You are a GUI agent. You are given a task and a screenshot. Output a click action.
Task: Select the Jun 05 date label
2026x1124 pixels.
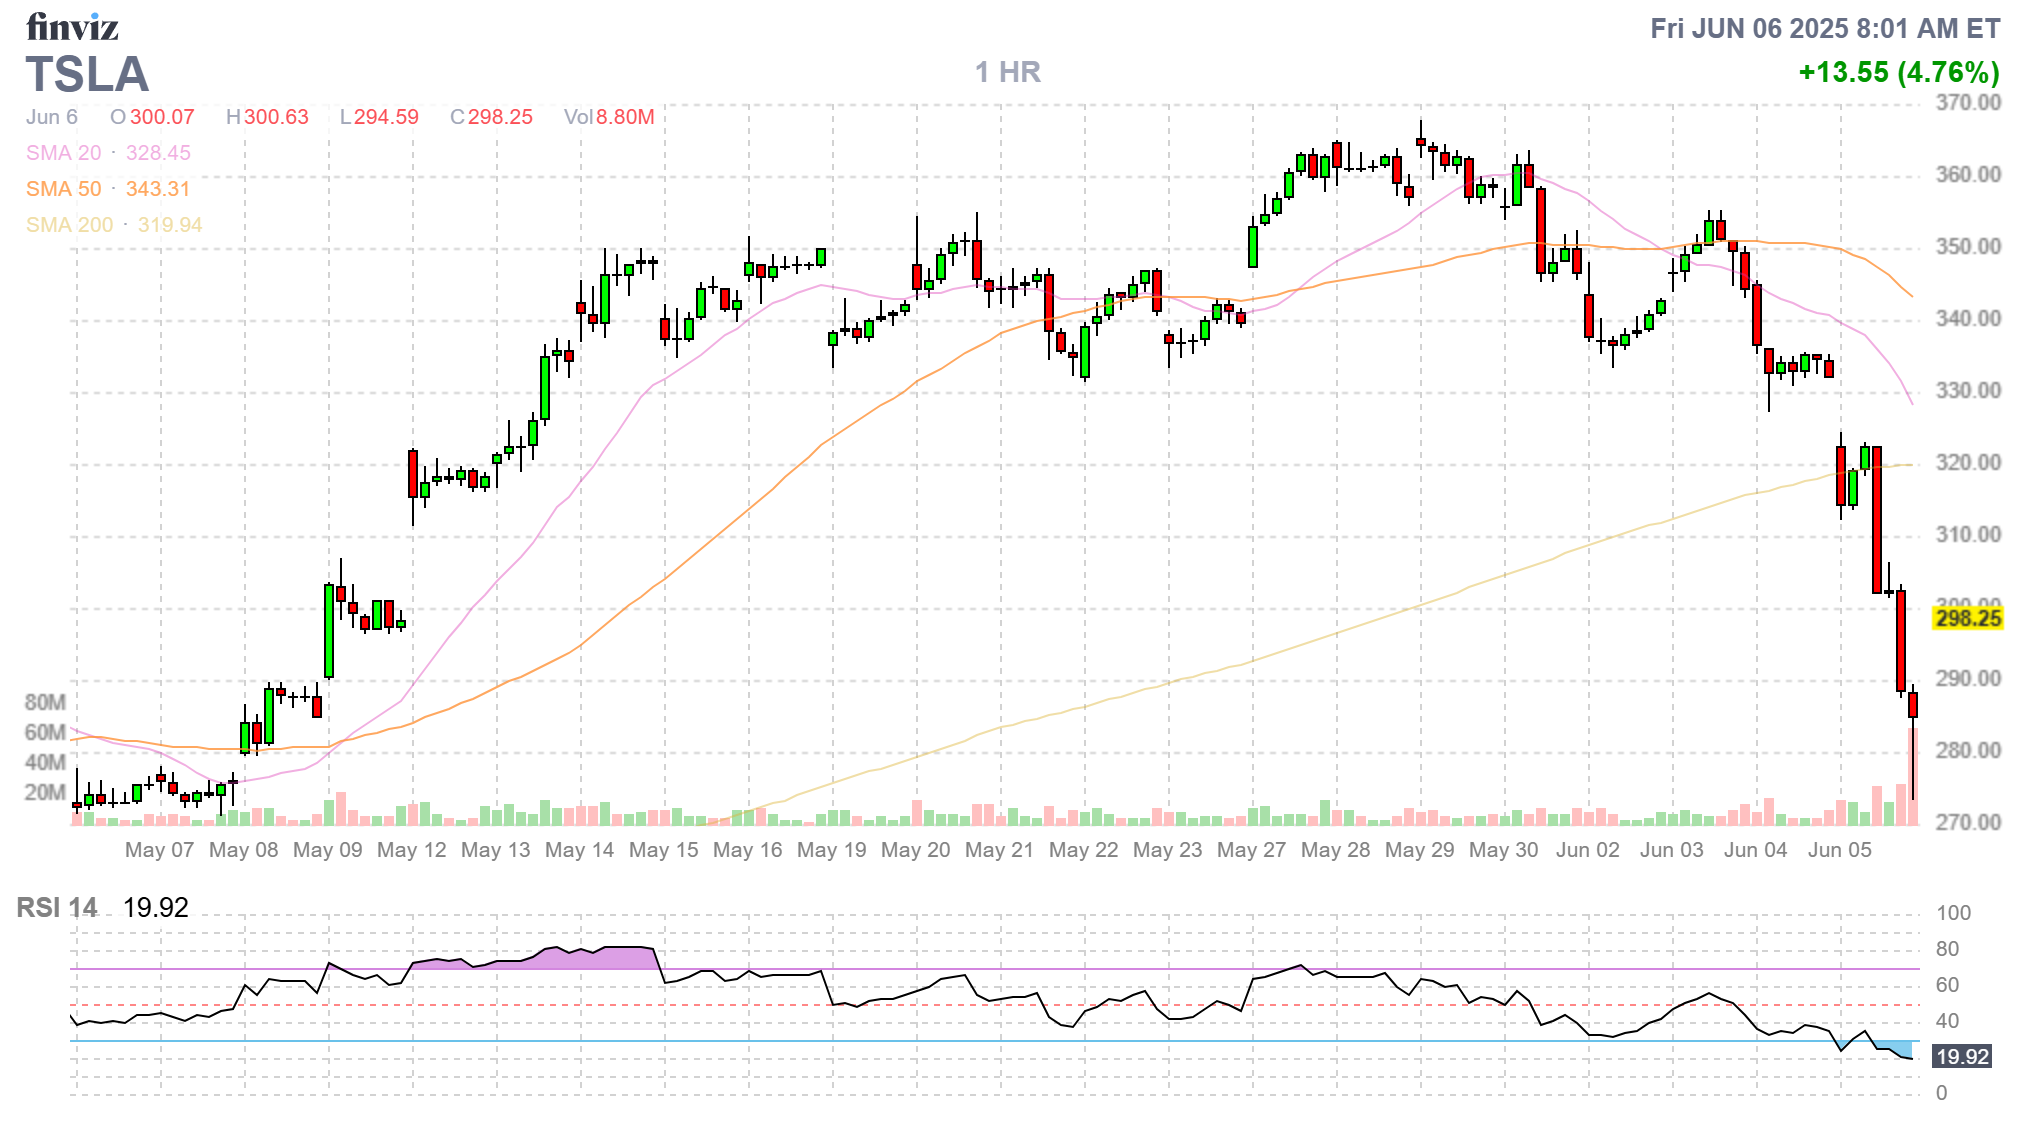[1840, 850]
